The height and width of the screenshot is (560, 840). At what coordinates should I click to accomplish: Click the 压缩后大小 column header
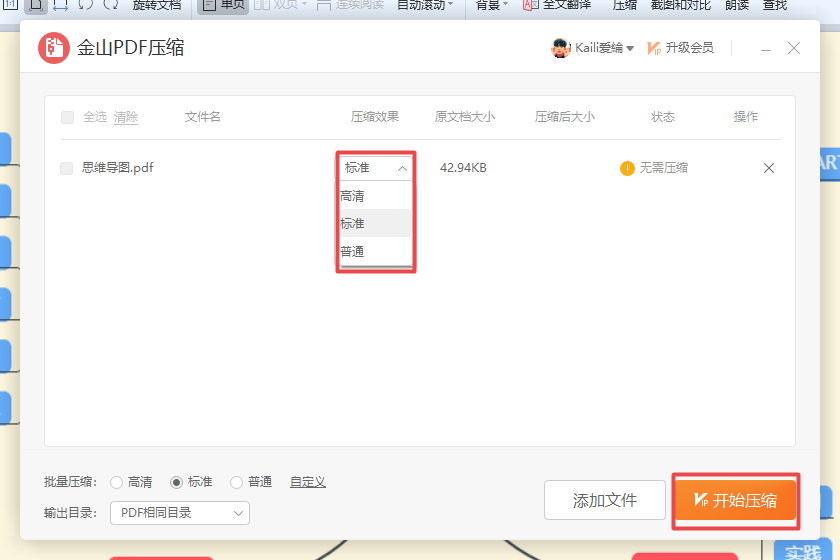coord(565,117)
